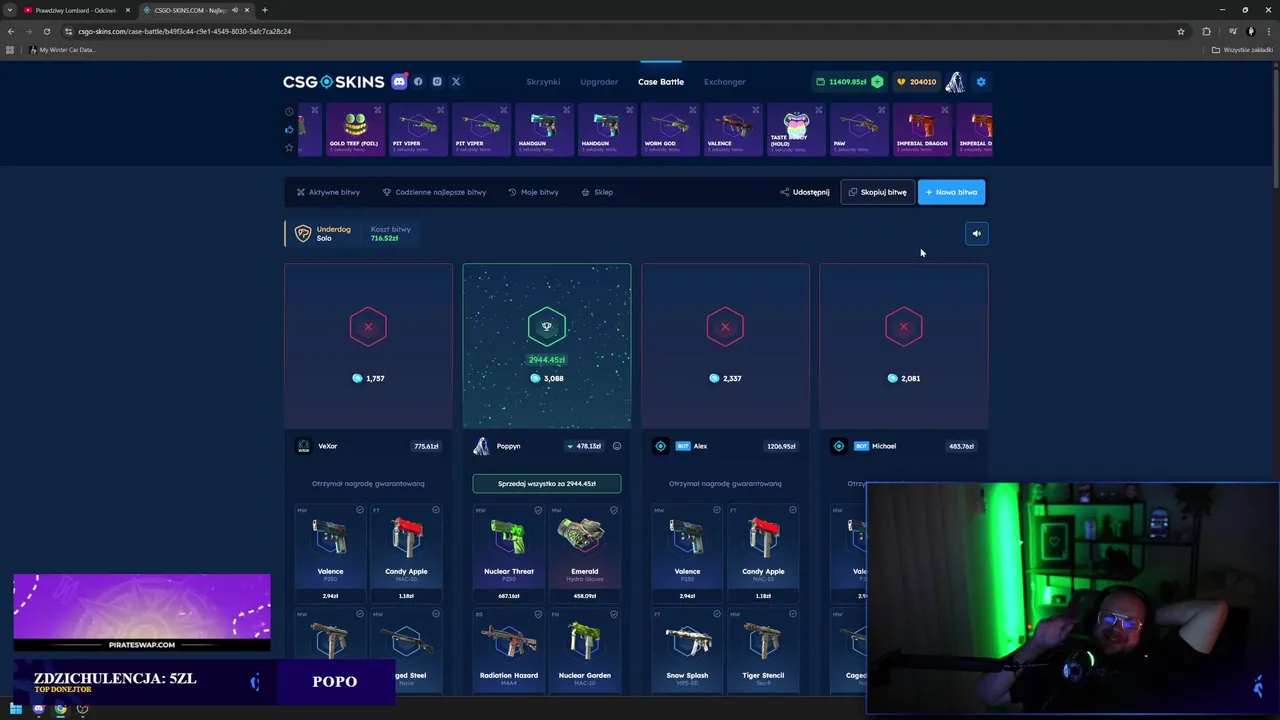Open the Case Battle tab
This screenshot has width=1280, height=720.
coord(661,82)
